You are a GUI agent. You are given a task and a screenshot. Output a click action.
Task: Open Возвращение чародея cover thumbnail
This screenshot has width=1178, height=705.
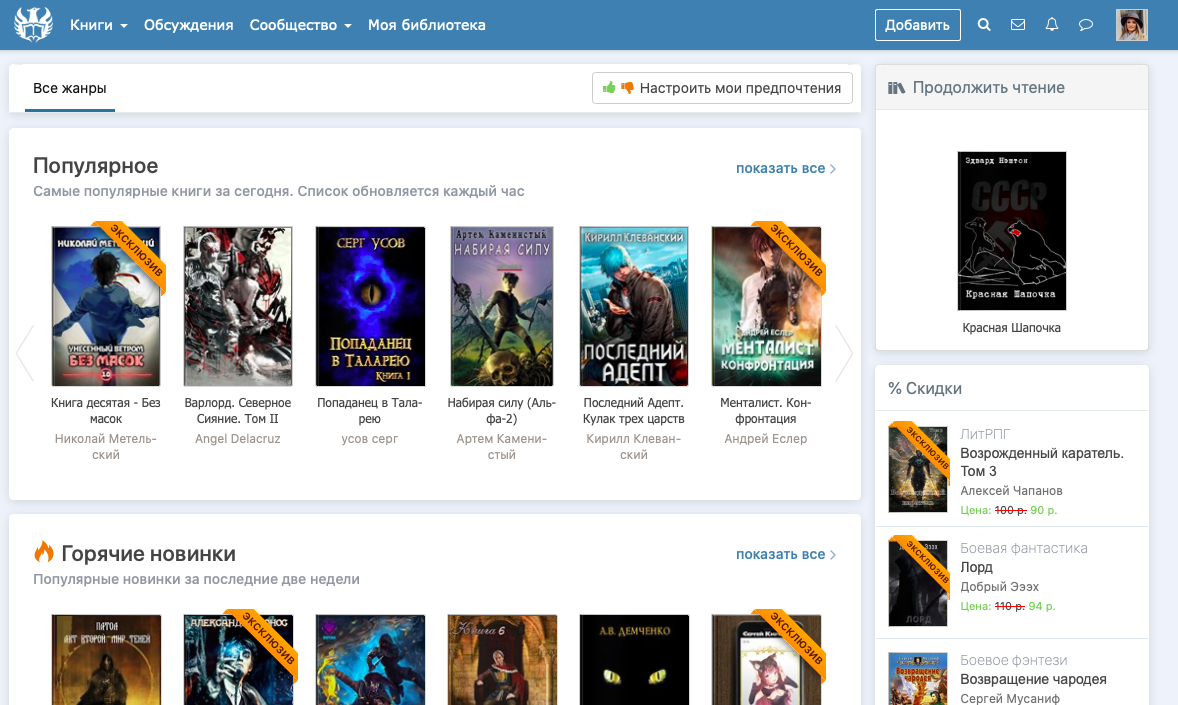coord(918,678)
